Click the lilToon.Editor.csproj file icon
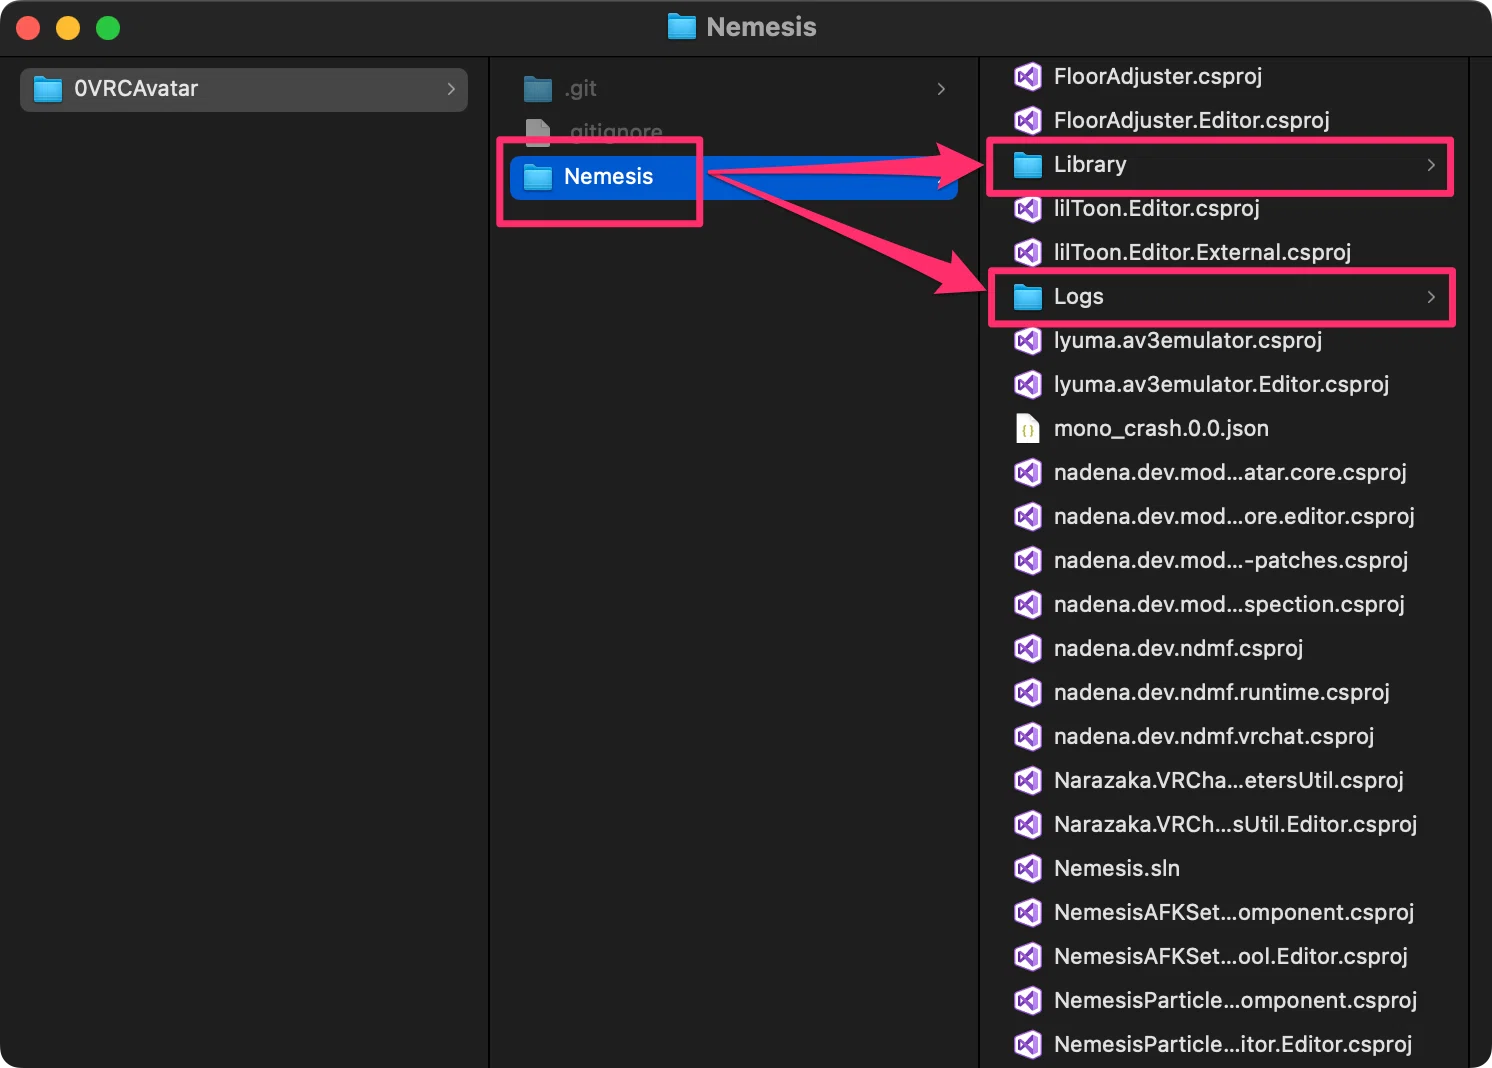 coord(1028,208)
